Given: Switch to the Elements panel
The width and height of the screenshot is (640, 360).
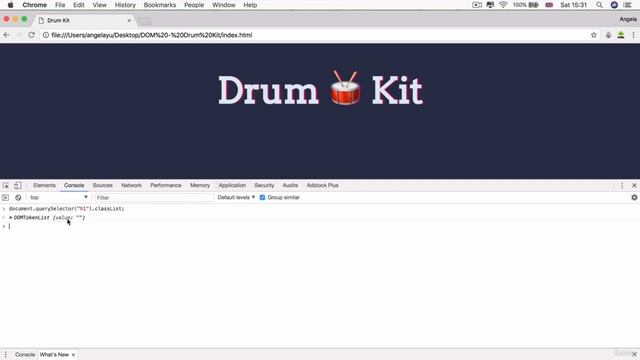Looking at the screenshot, I should coord(44,185).
